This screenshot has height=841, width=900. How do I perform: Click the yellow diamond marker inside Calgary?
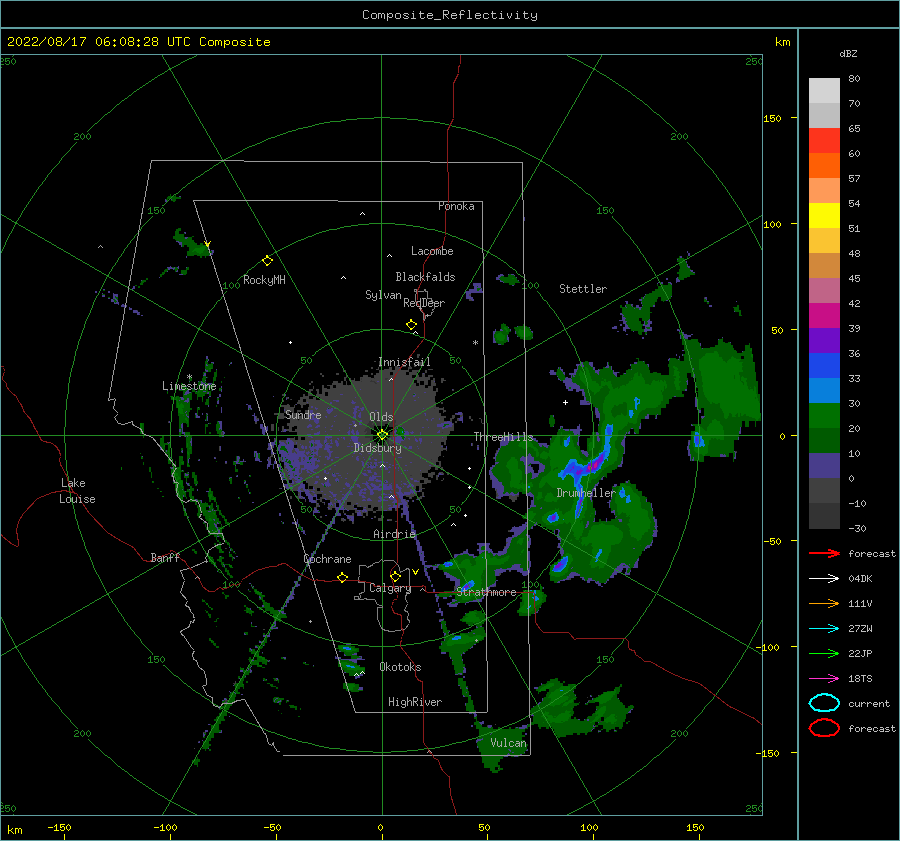[395, 576]
